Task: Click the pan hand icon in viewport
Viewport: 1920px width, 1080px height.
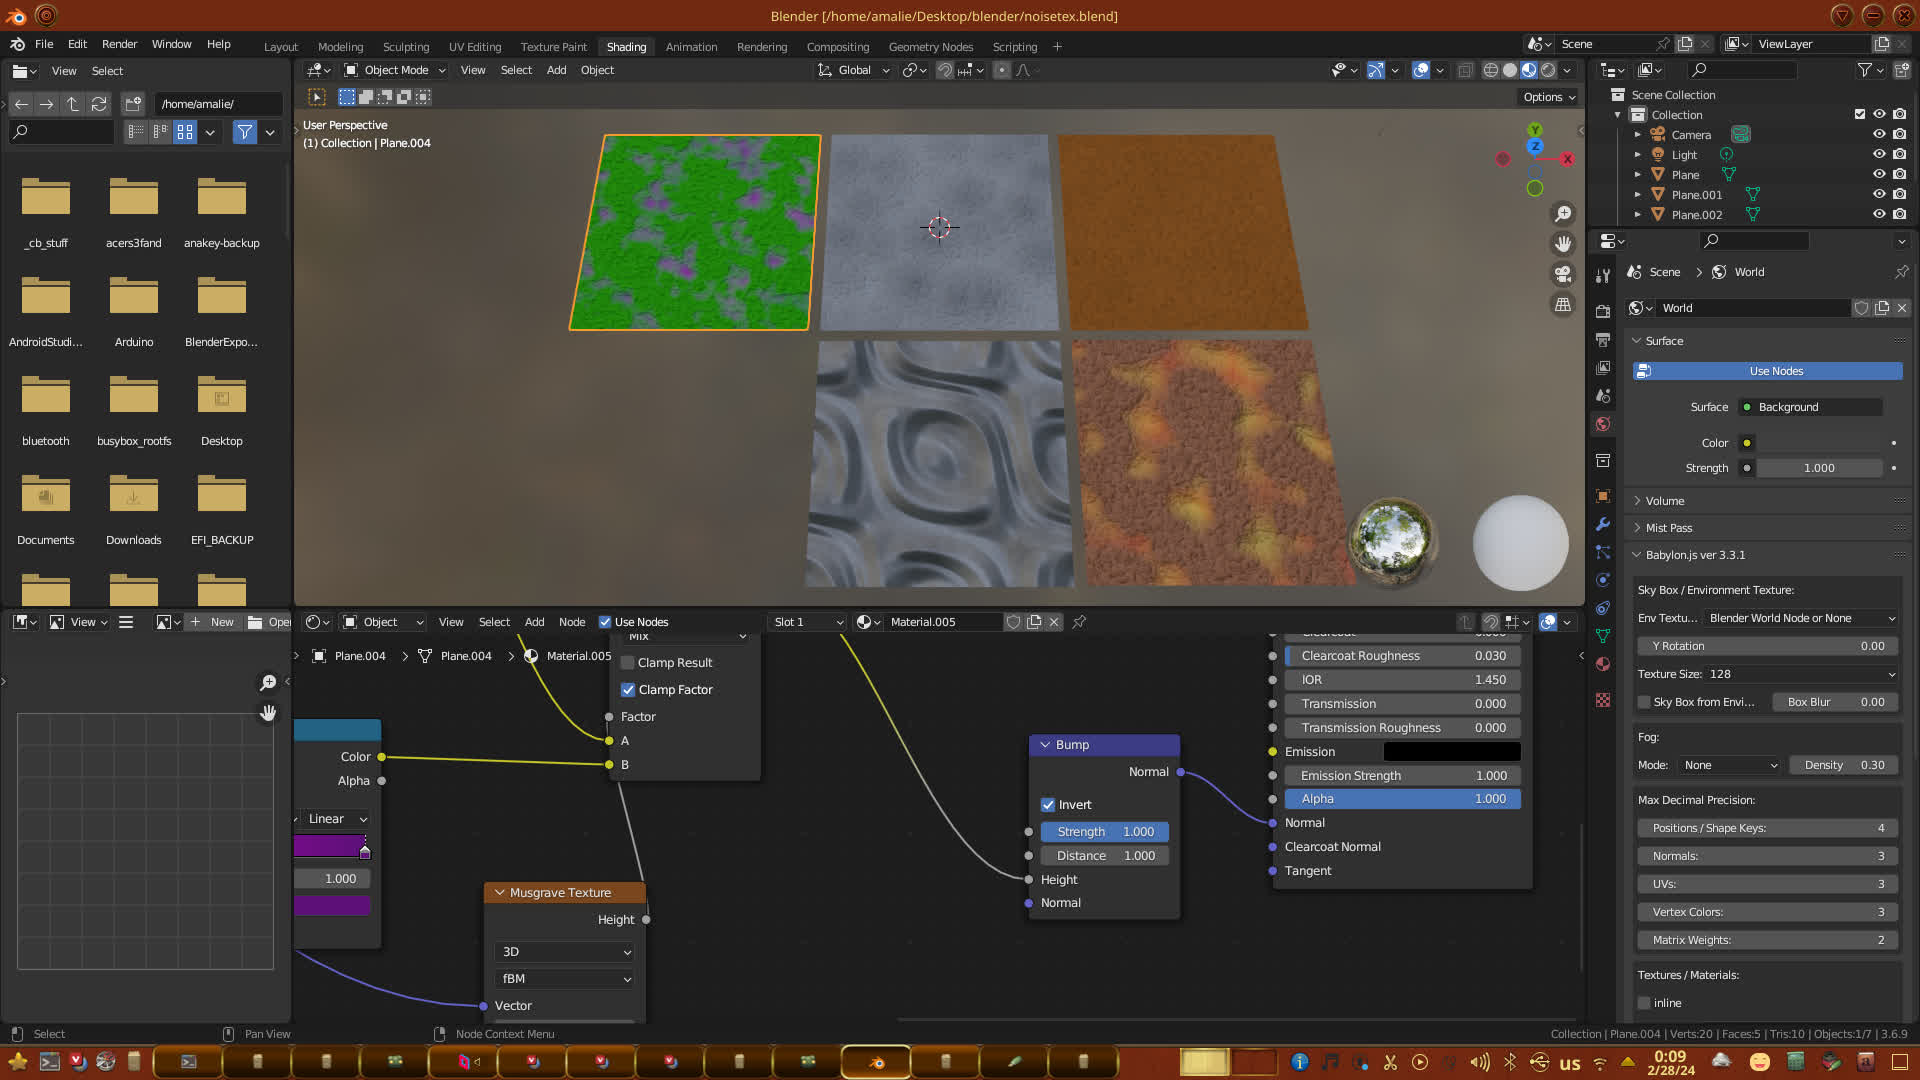Action: pos(1563,244)
